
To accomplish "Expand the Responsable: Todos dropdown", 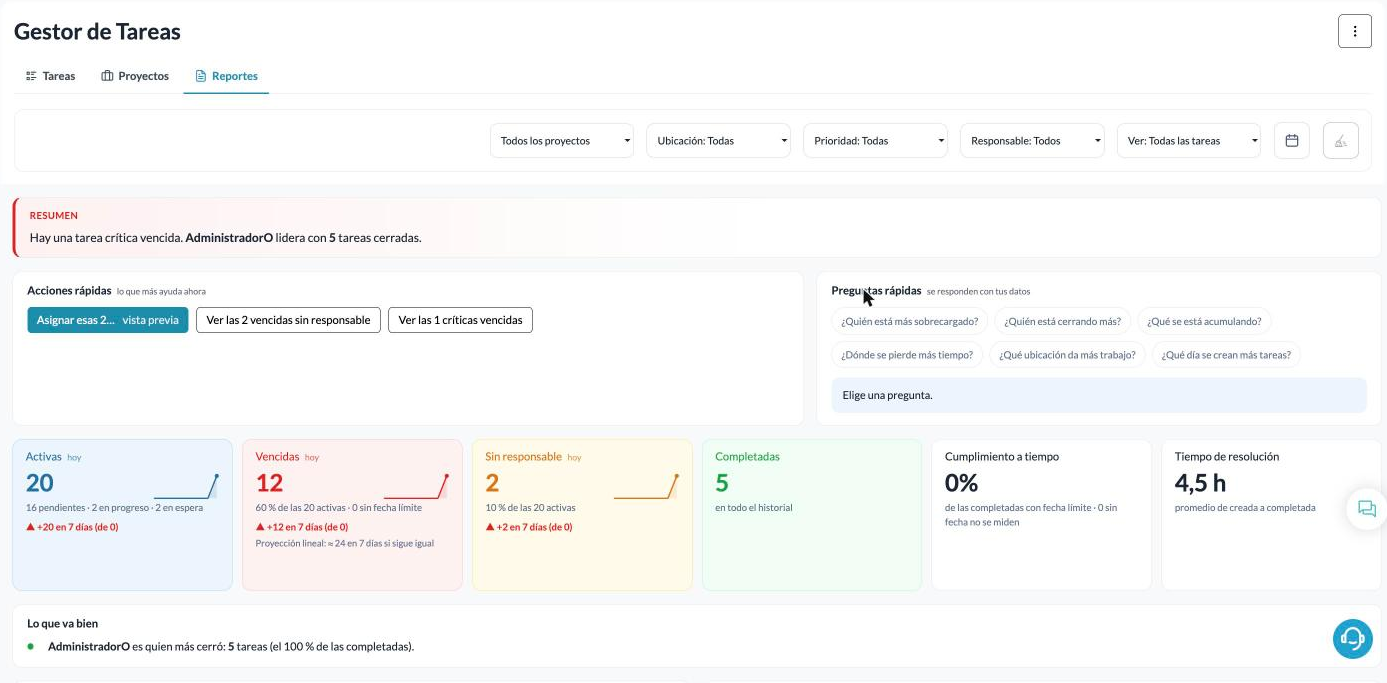I will (1032, 141).
